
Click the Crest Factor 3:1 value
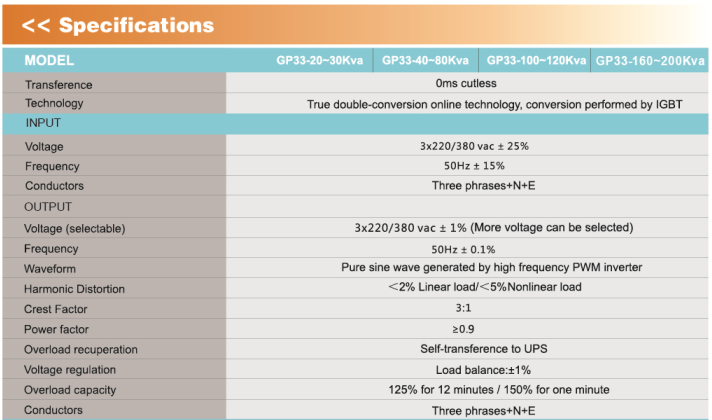coord(463,308)
